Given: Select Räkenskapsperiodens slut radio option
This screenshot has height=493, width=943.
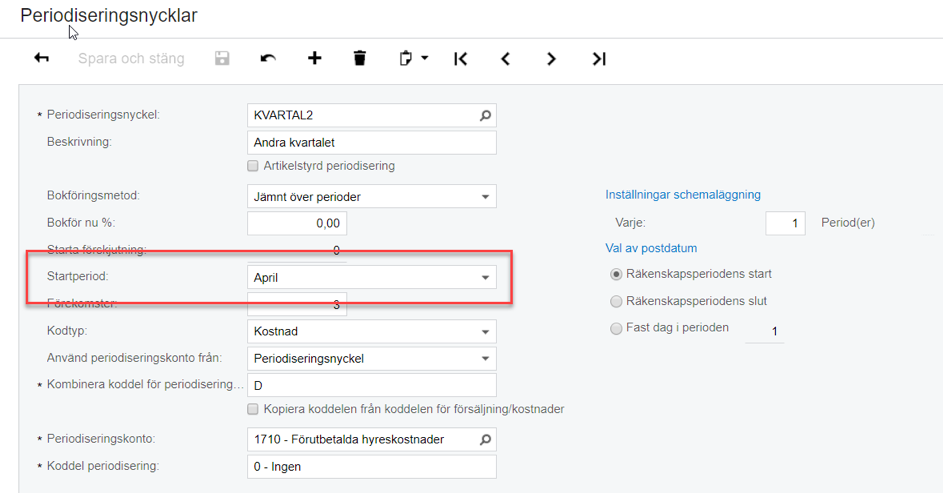Looking at the screenshot, I should pos(616,301).
